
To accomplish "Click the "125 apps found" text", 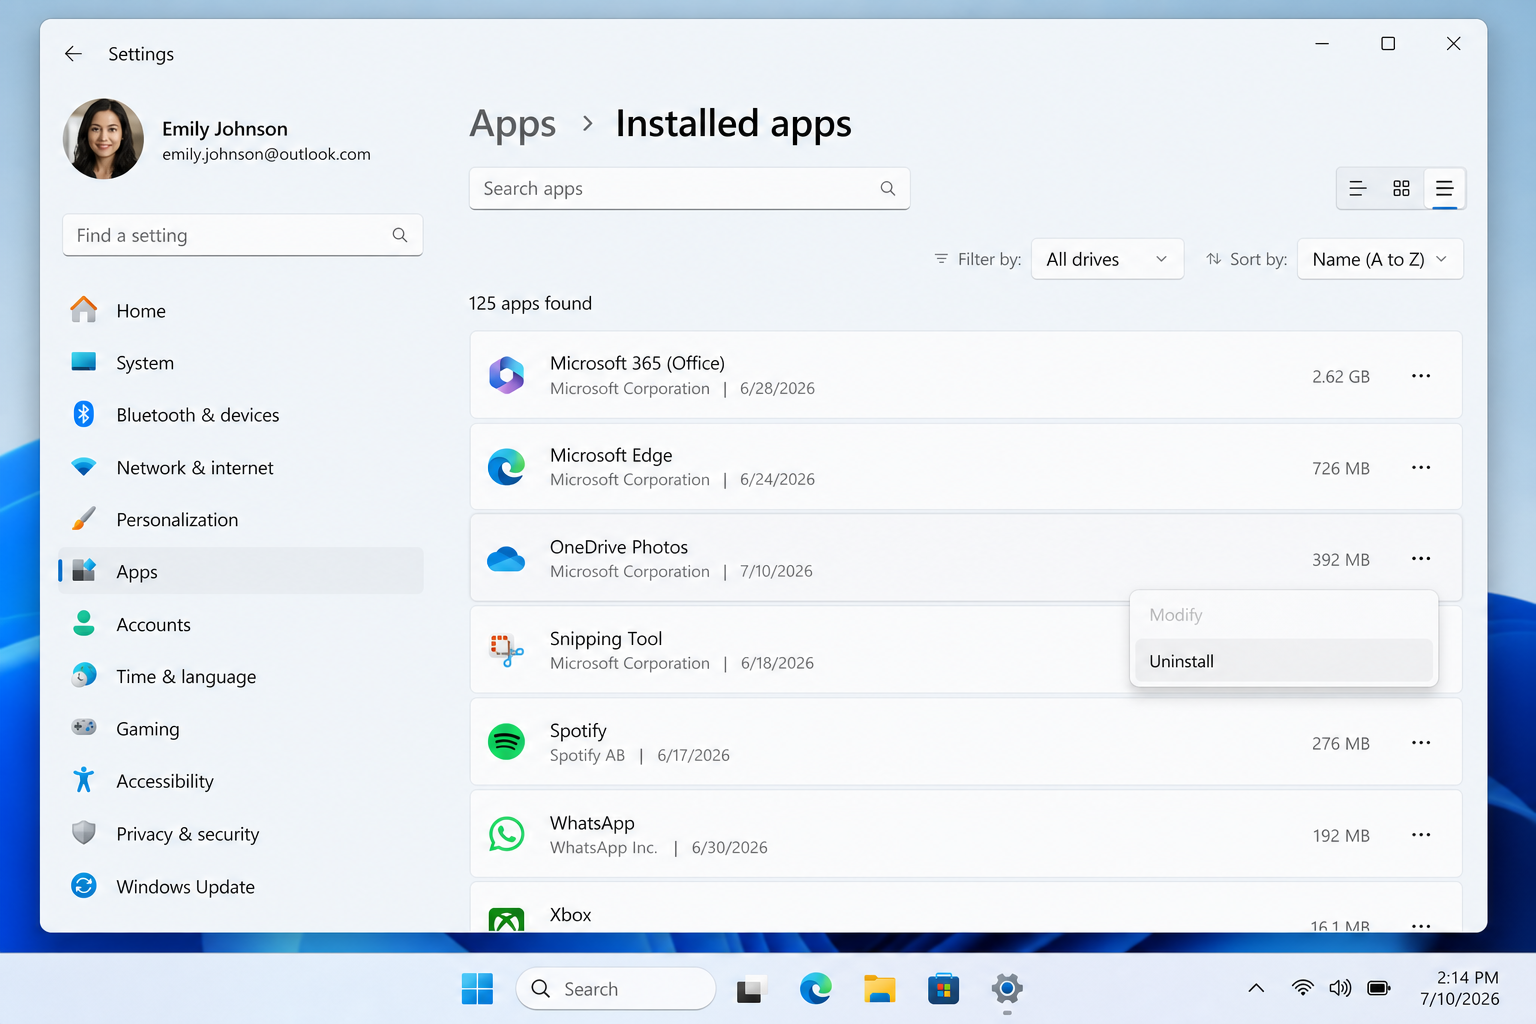I will (530, 303).
